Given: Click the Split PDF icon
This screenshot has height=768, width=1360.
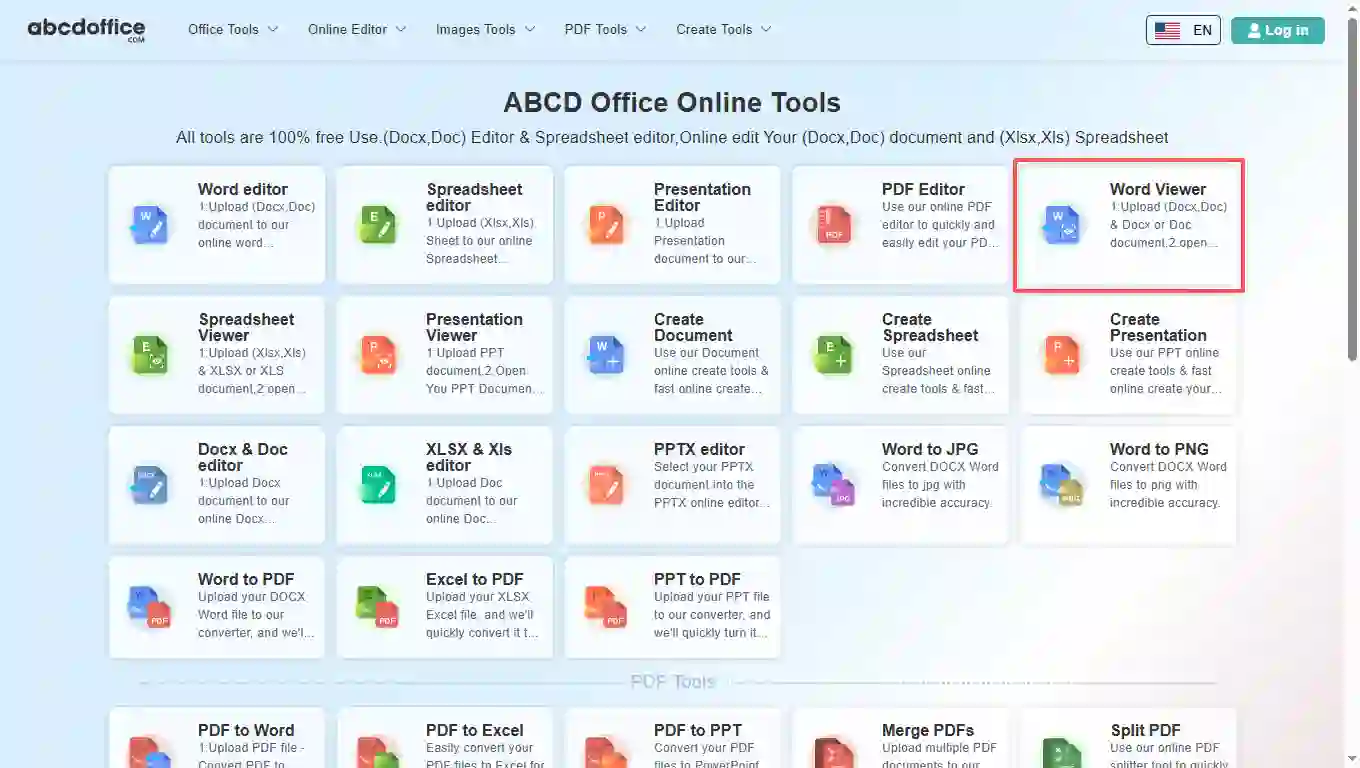Looking at the screenshot, I should pyautogui.click(x=1061, y=752).
